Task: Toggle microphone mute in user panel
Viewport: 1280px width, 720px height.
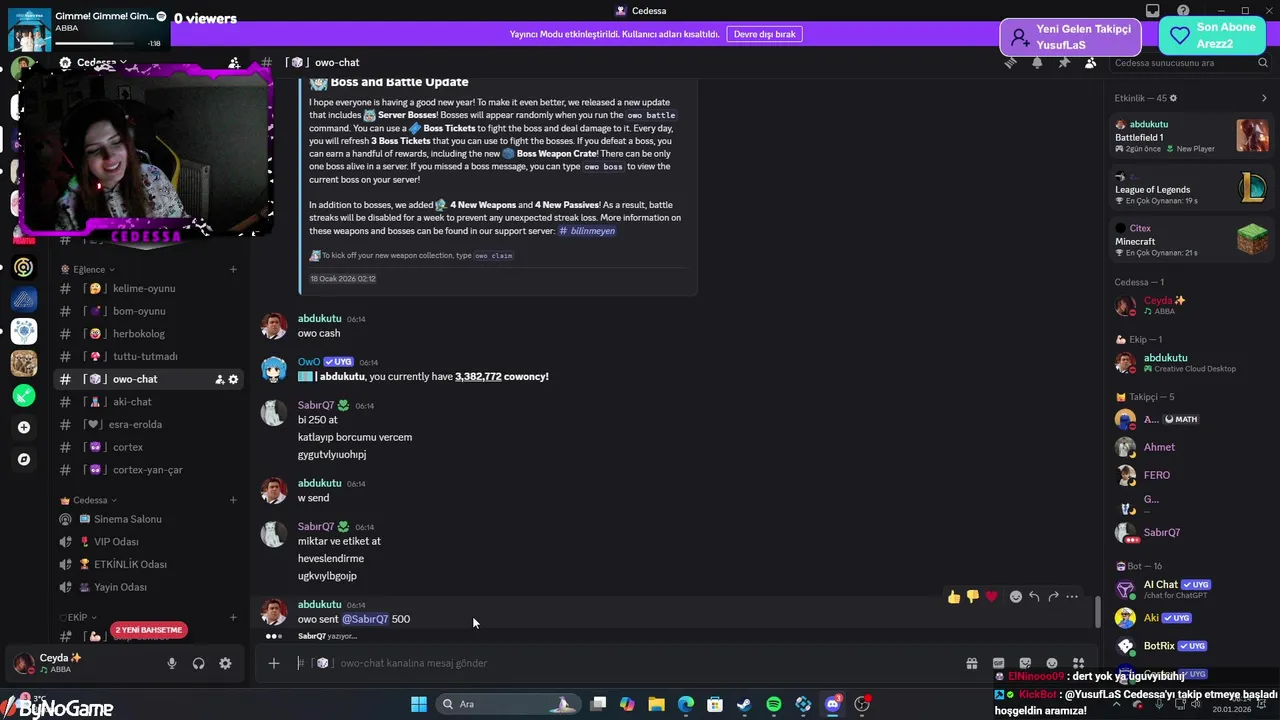Action: [x=172, y=663]
